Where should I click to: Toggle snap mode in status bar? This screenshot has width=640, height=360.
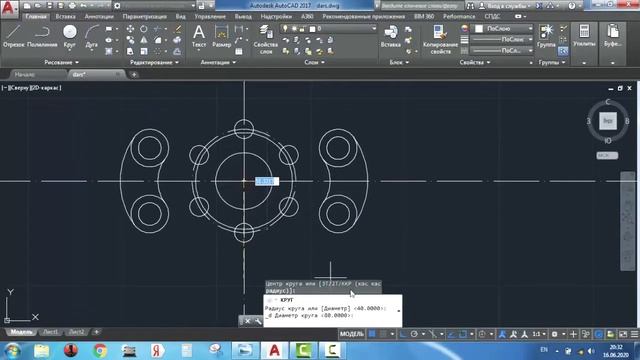(384, 334)
